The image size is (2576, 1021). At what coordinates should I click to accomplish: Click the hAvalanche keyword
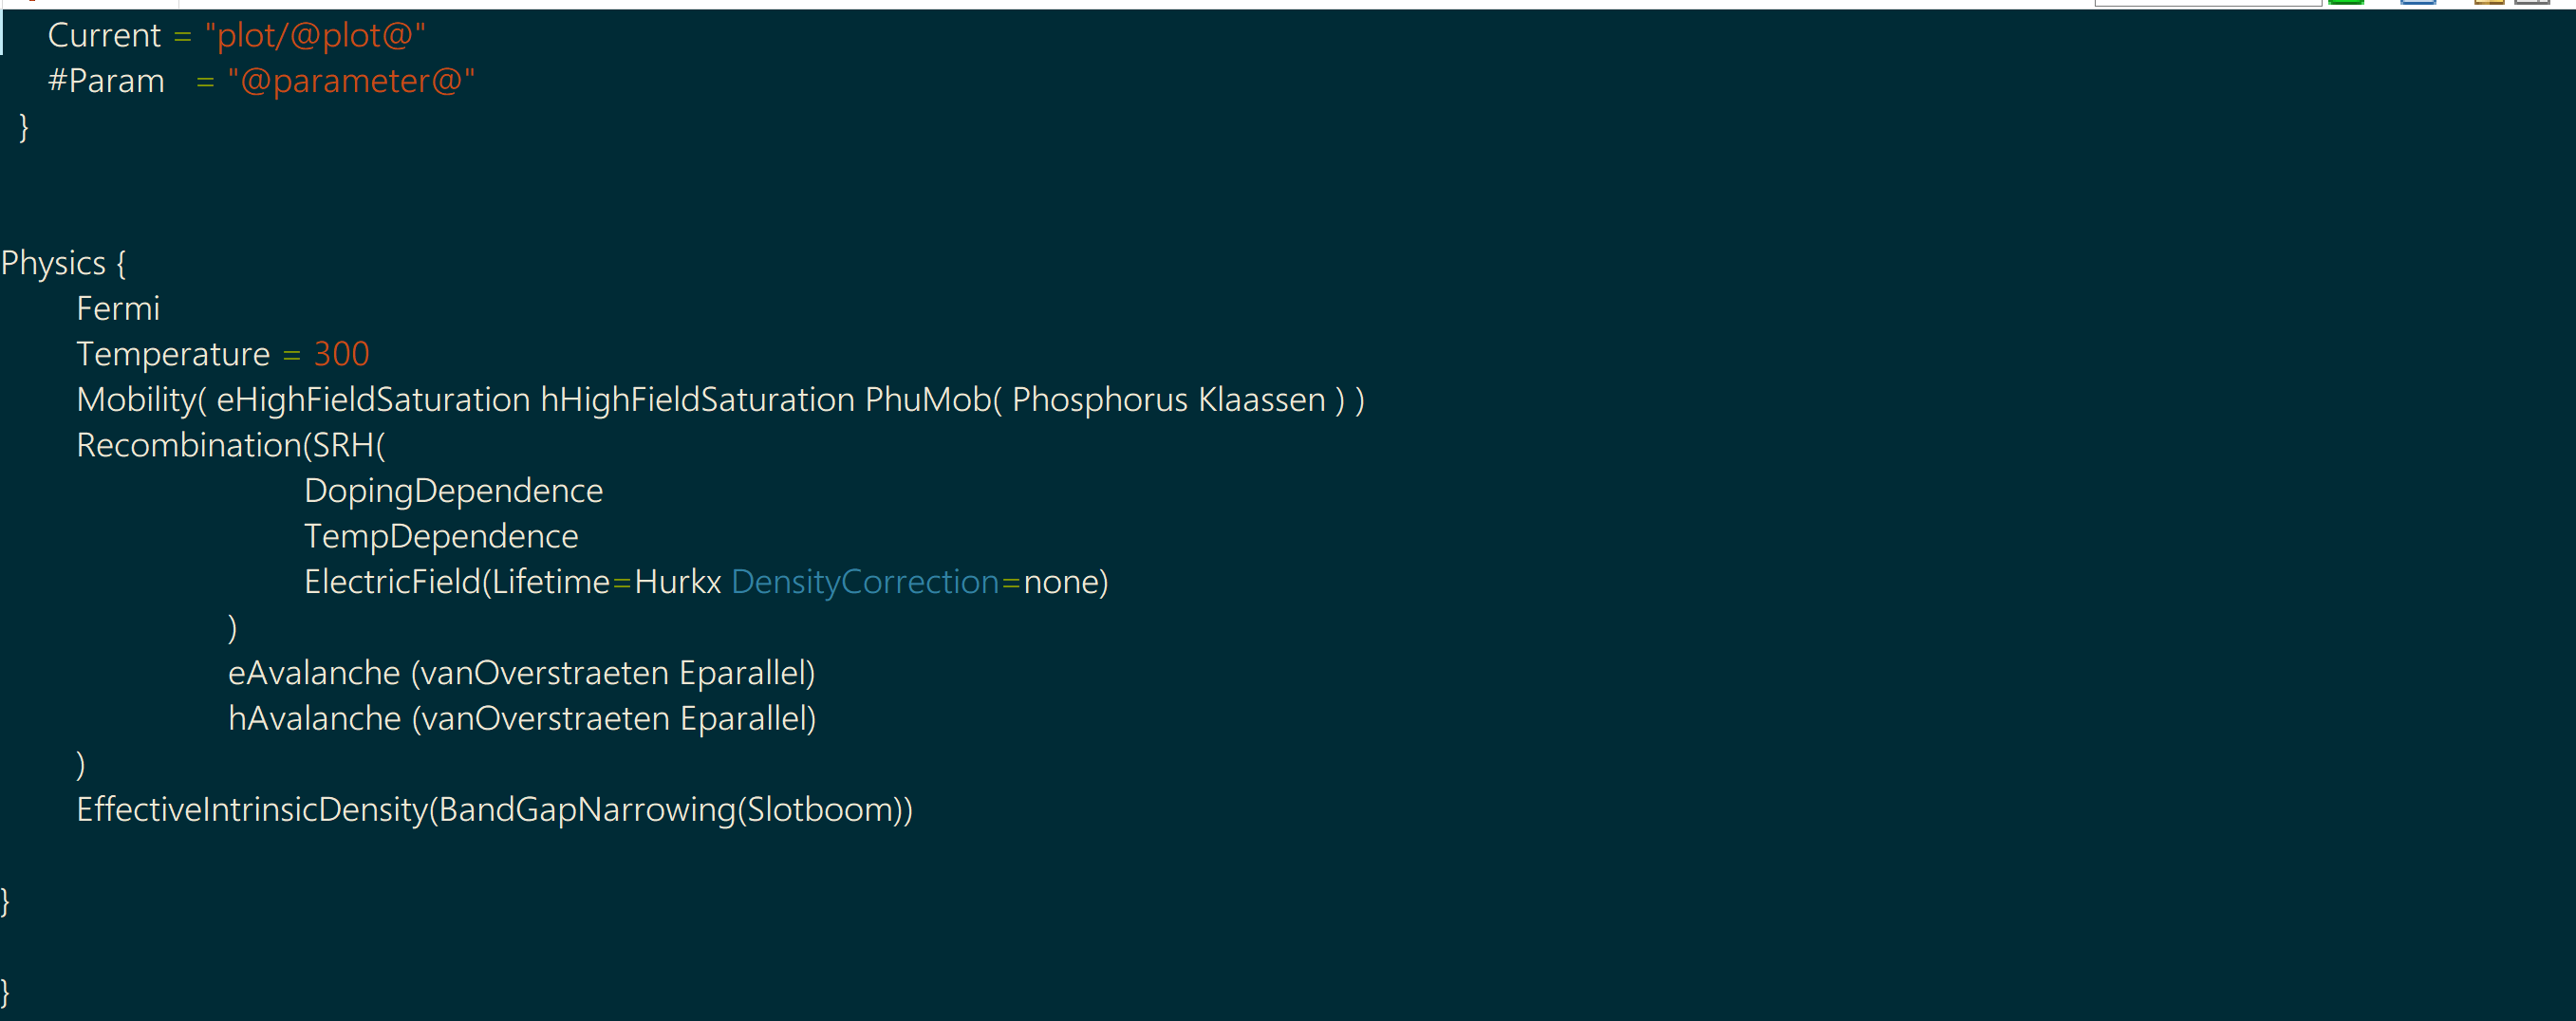(x=314, y=719)
